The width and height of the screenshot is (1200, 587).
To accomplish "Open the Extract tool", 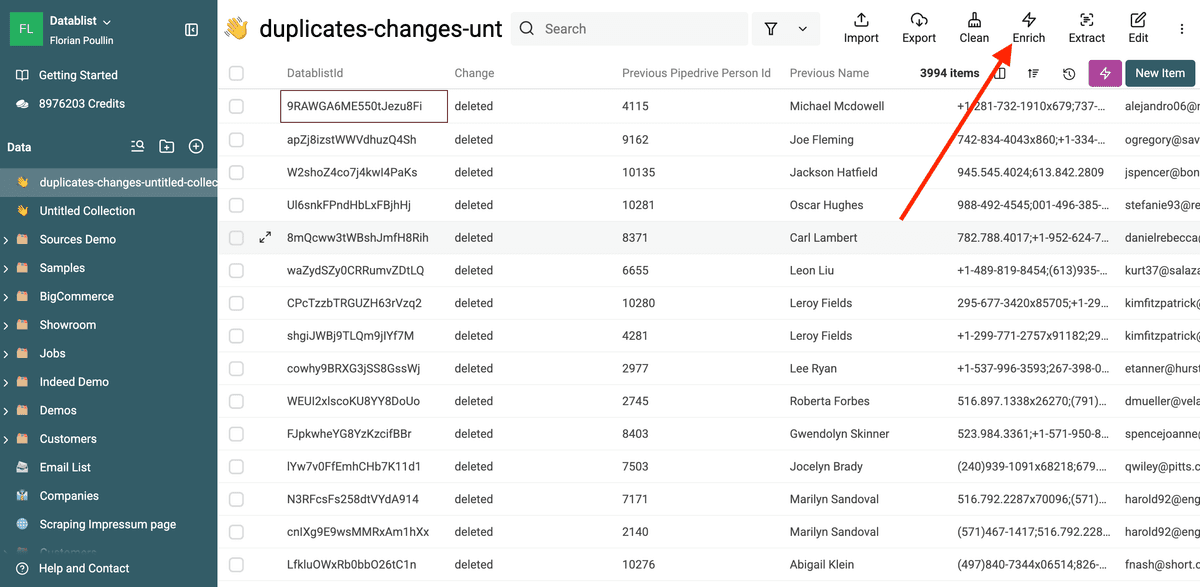I will [1086, 28].
